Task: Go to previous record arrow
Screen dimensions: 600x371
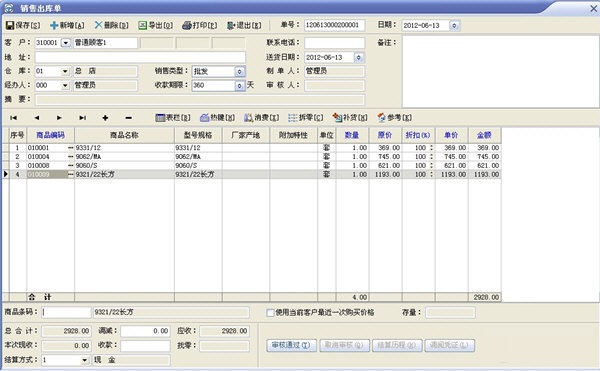Action: [x=37, y=118]
